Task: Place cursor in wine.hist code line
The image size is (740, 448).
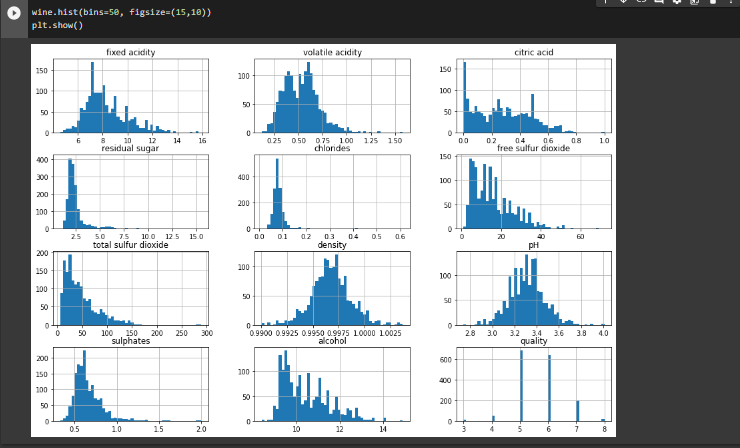Action: click(121, 12)
